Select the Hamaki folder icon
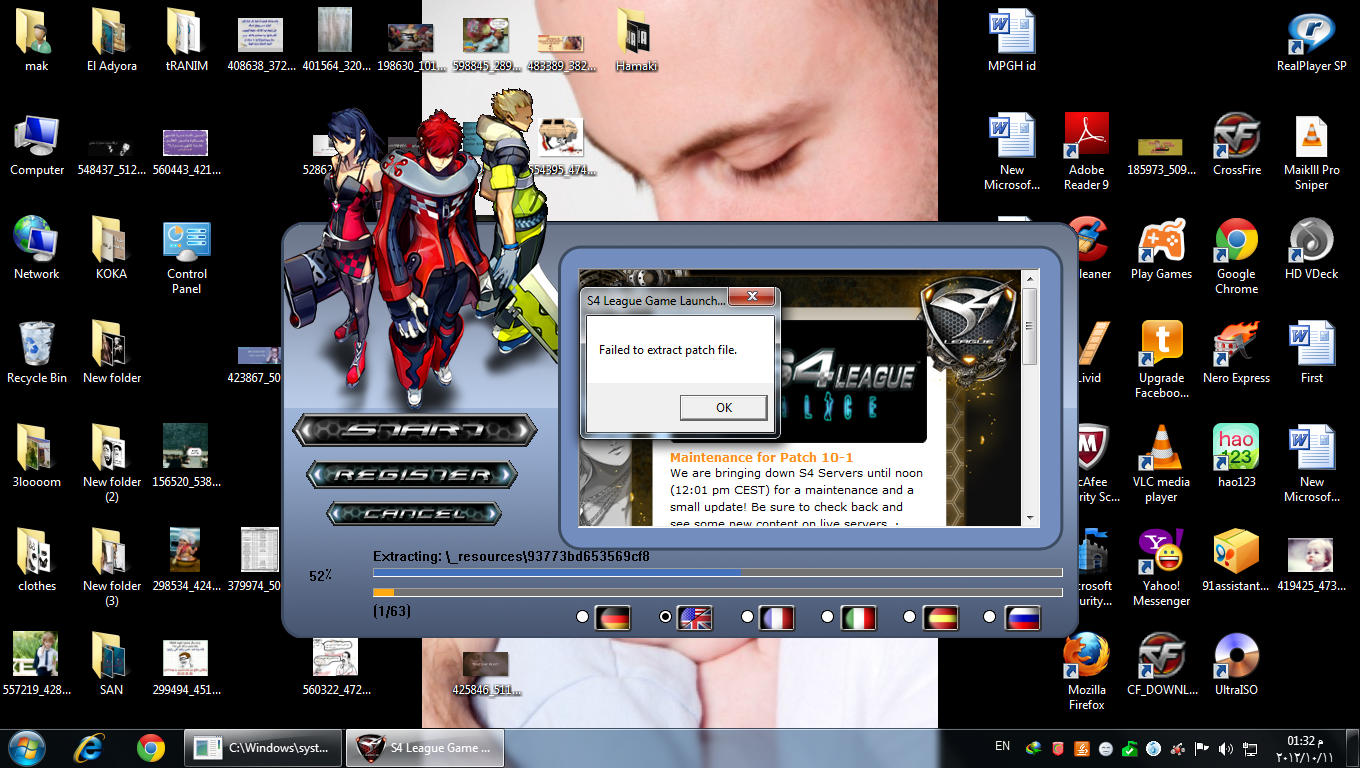Image resolution: width=1360 pixels, height=768 pixels. coord(636,41)
